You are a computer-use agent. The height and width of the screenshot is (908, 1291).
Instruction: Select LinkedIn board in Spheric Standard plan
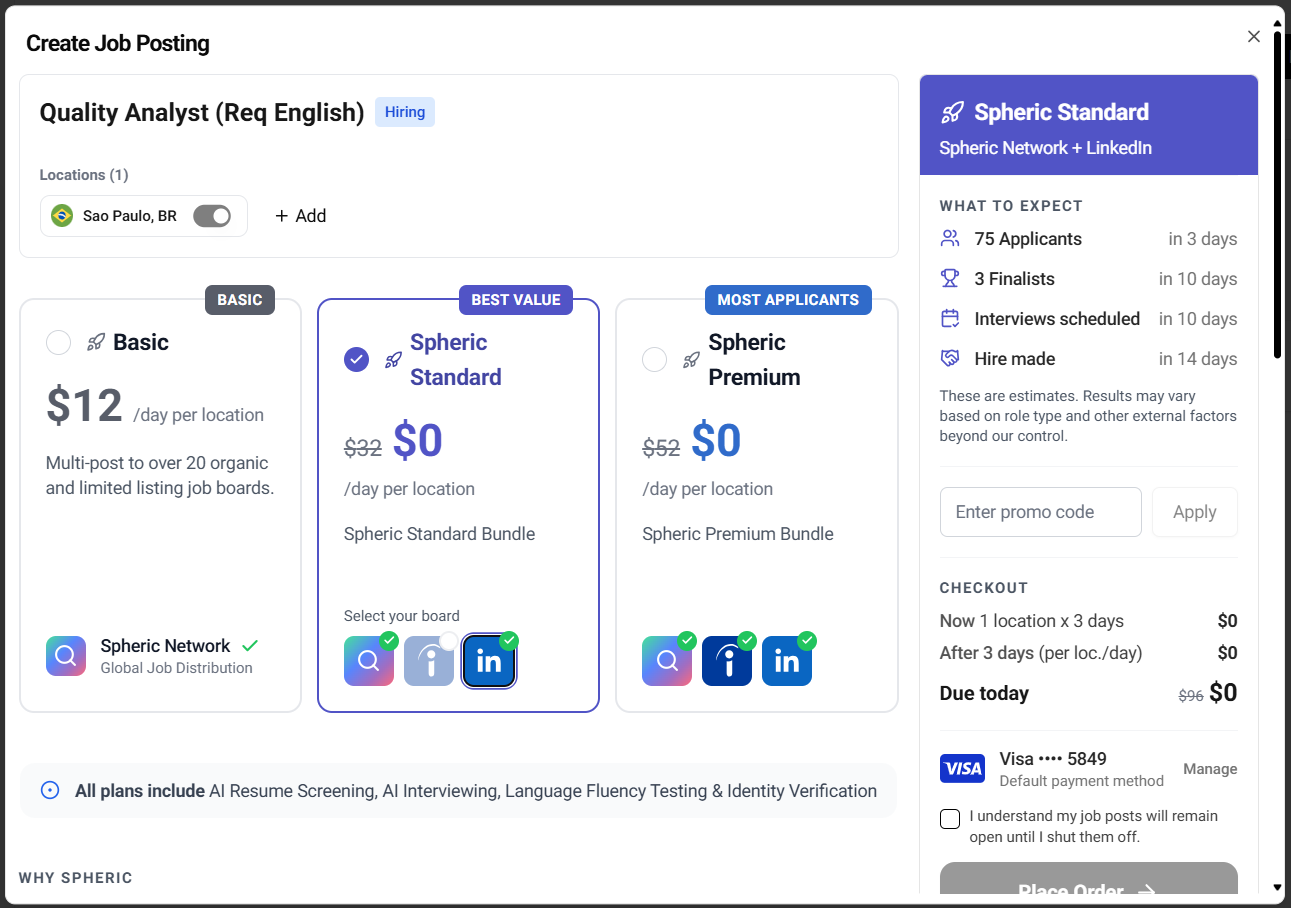tap(489, 661)
